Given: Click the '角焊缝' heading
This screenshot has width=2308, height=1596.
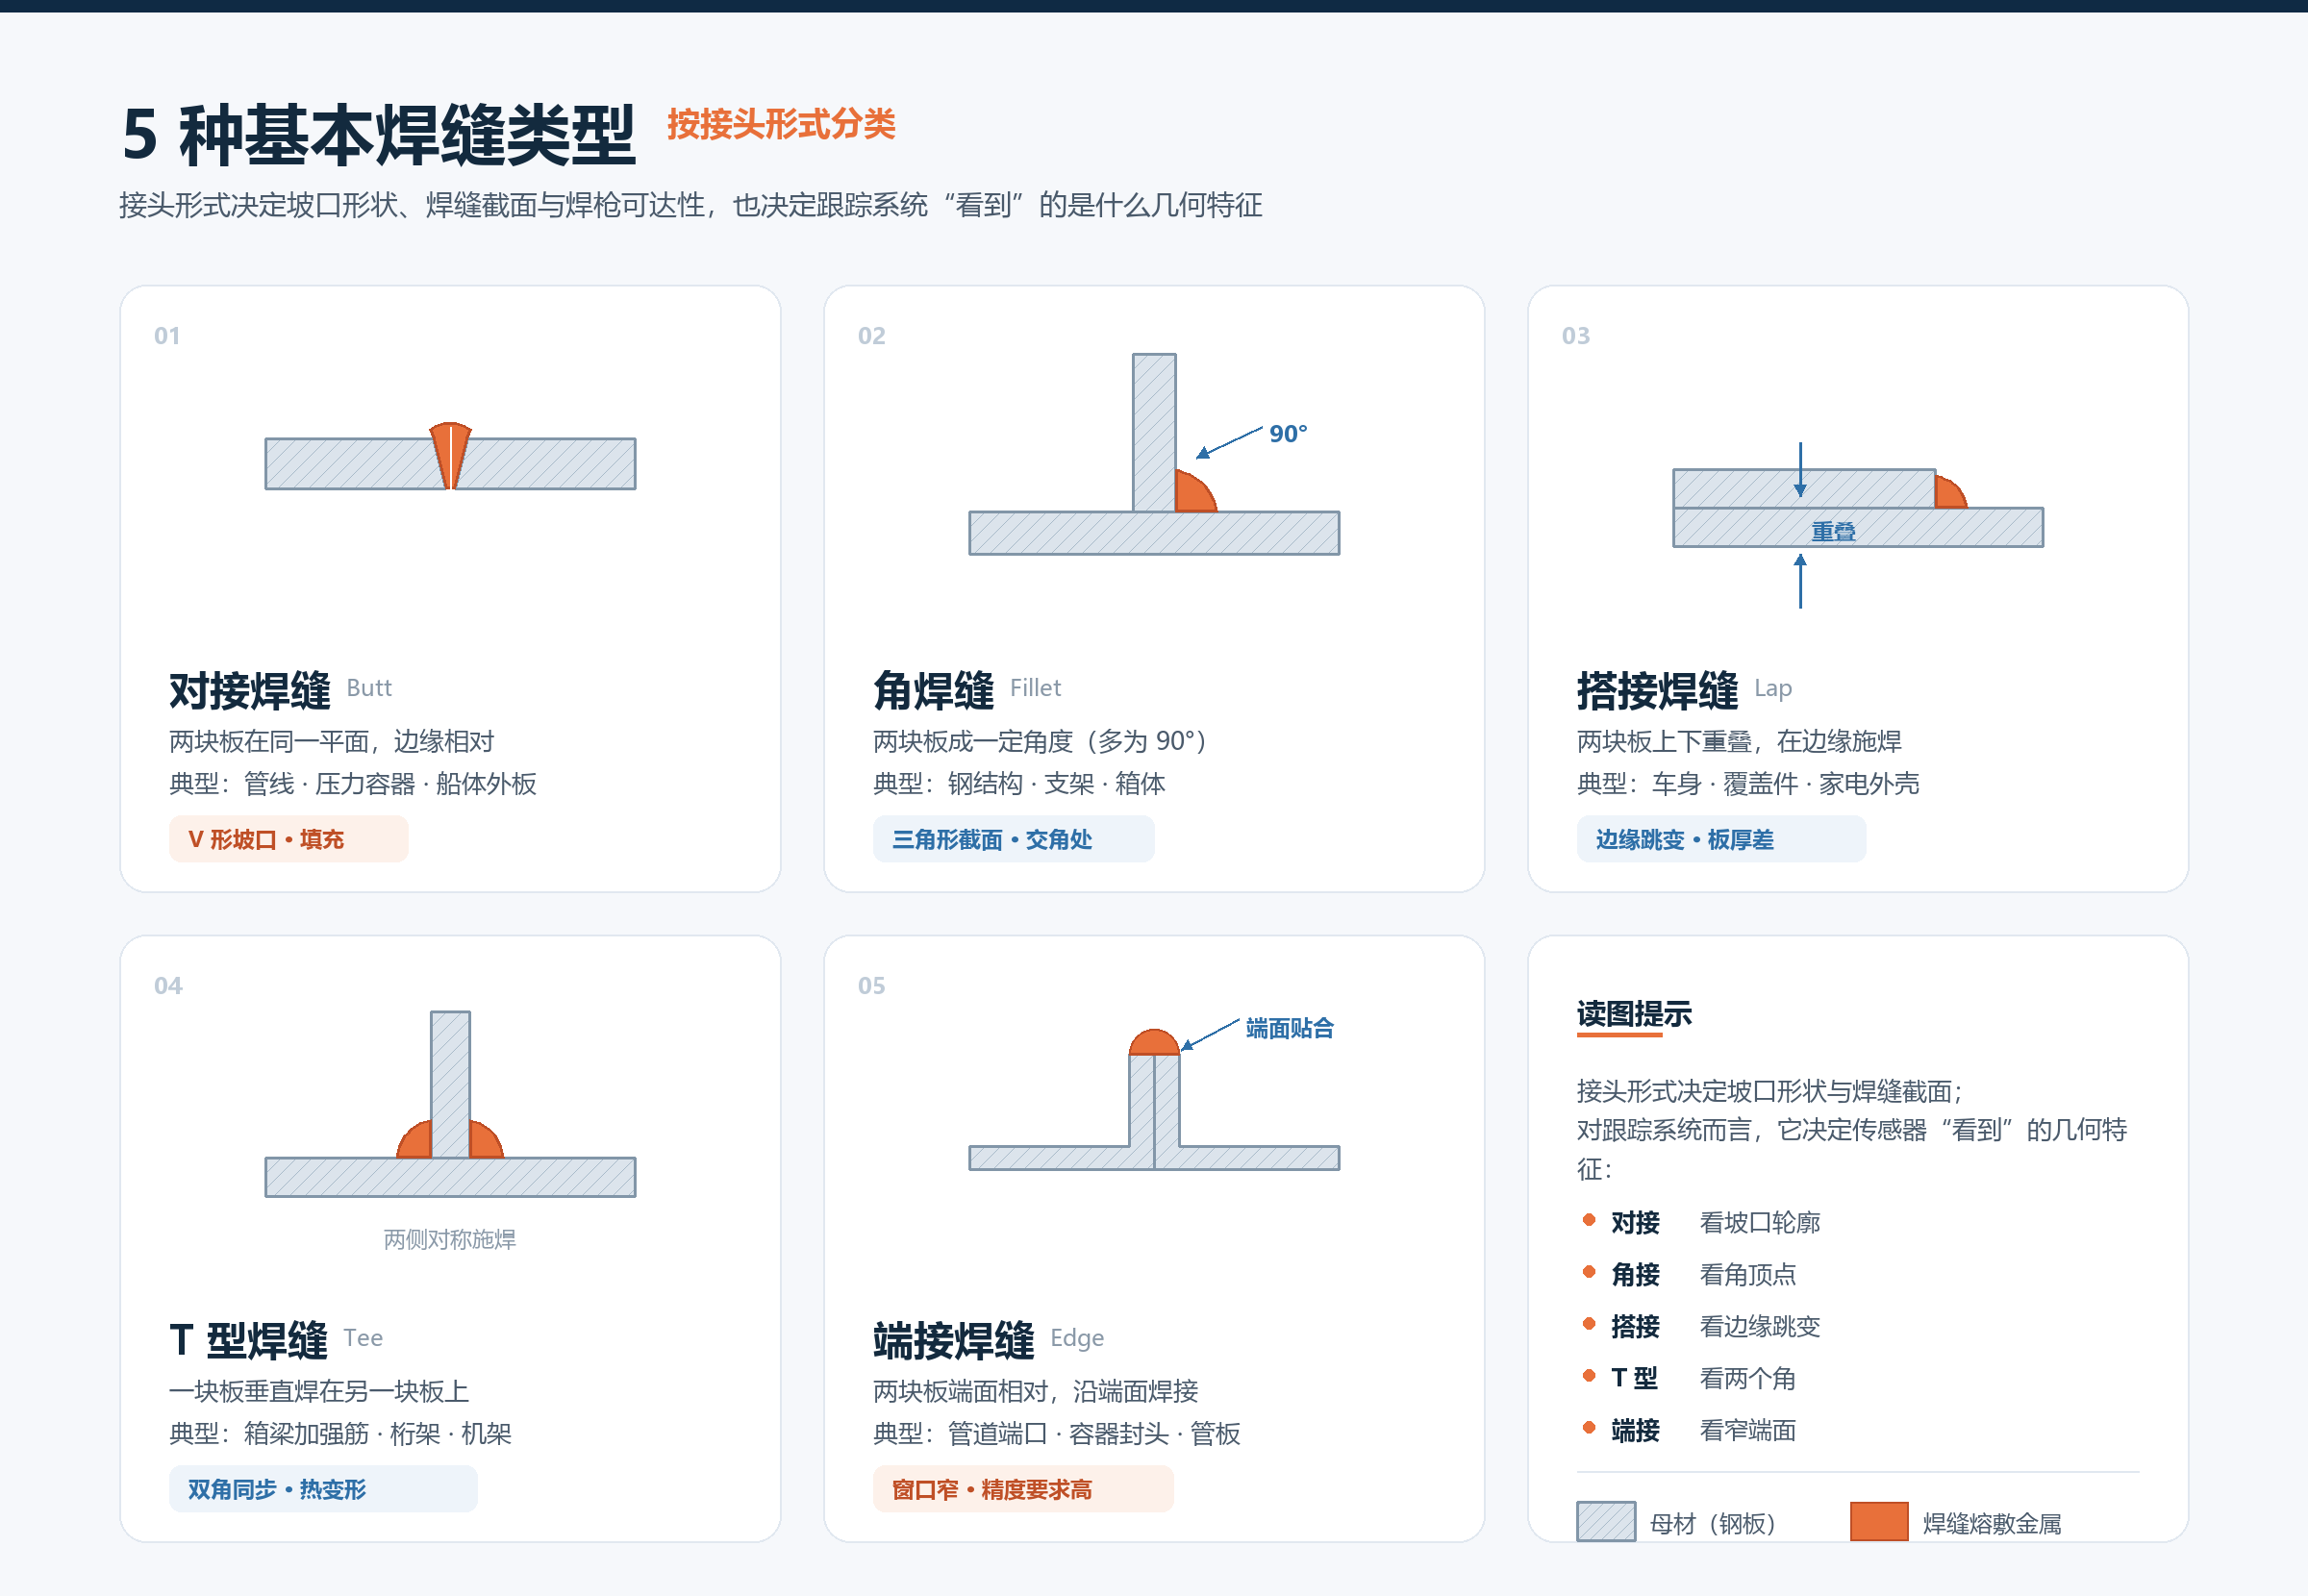Looking at the screenshot, I should coord(933,691).
